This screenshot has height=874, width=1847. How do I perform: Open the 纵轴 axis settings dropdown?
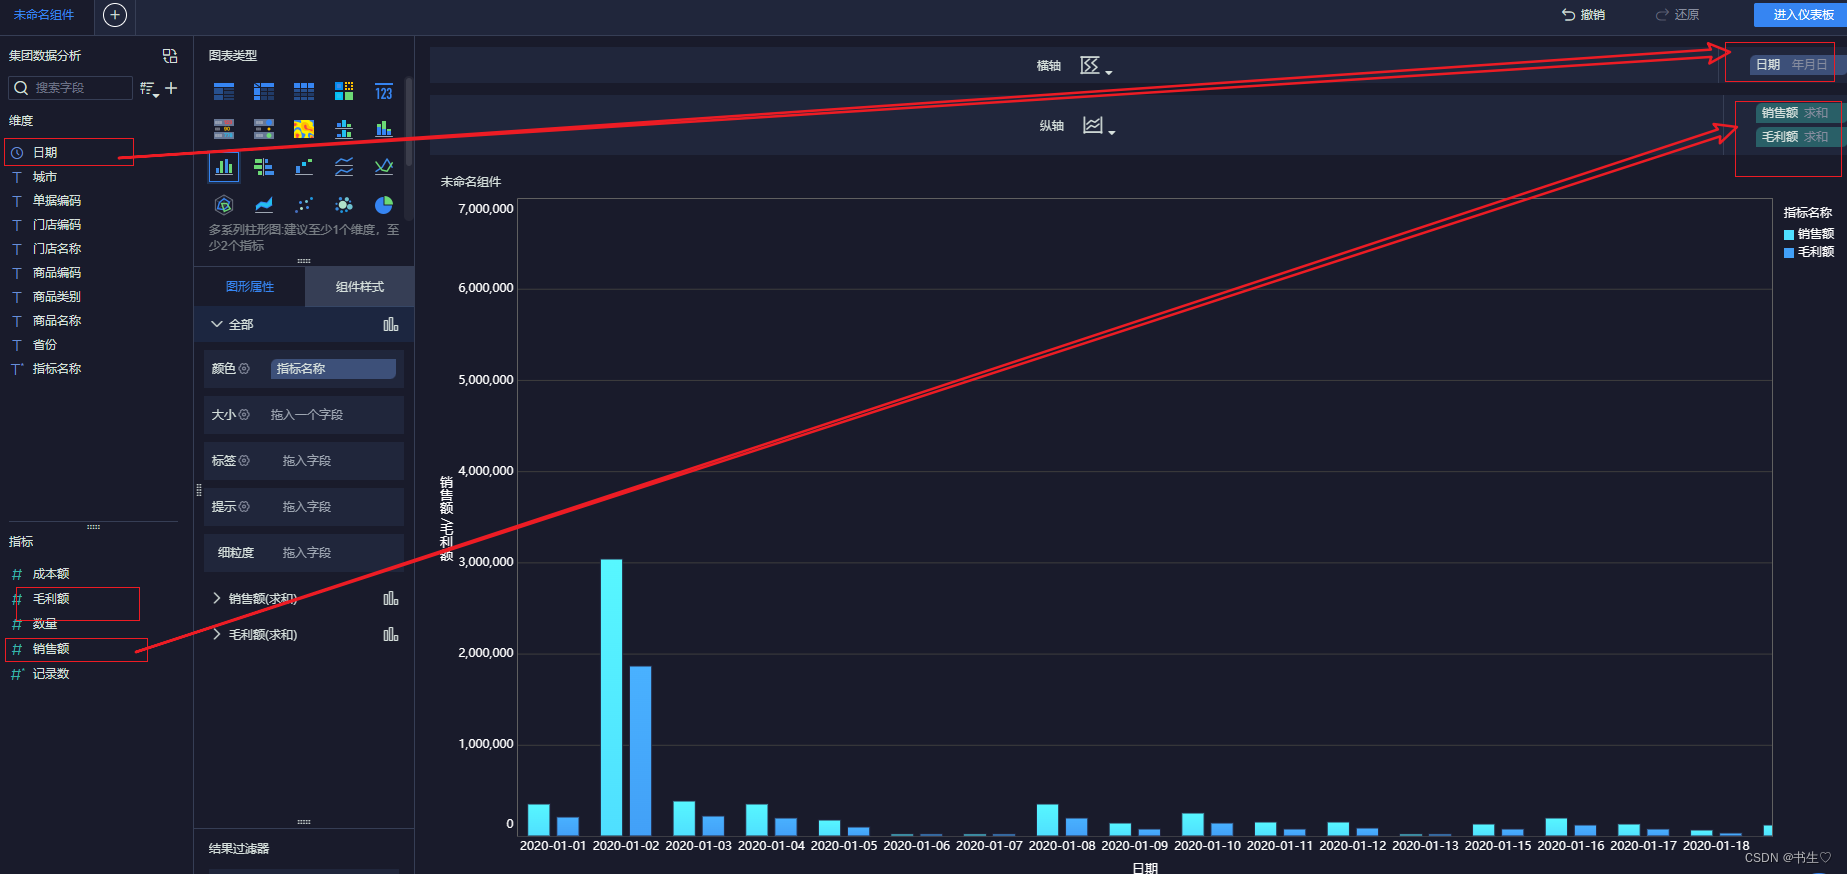click(1098, 126)
